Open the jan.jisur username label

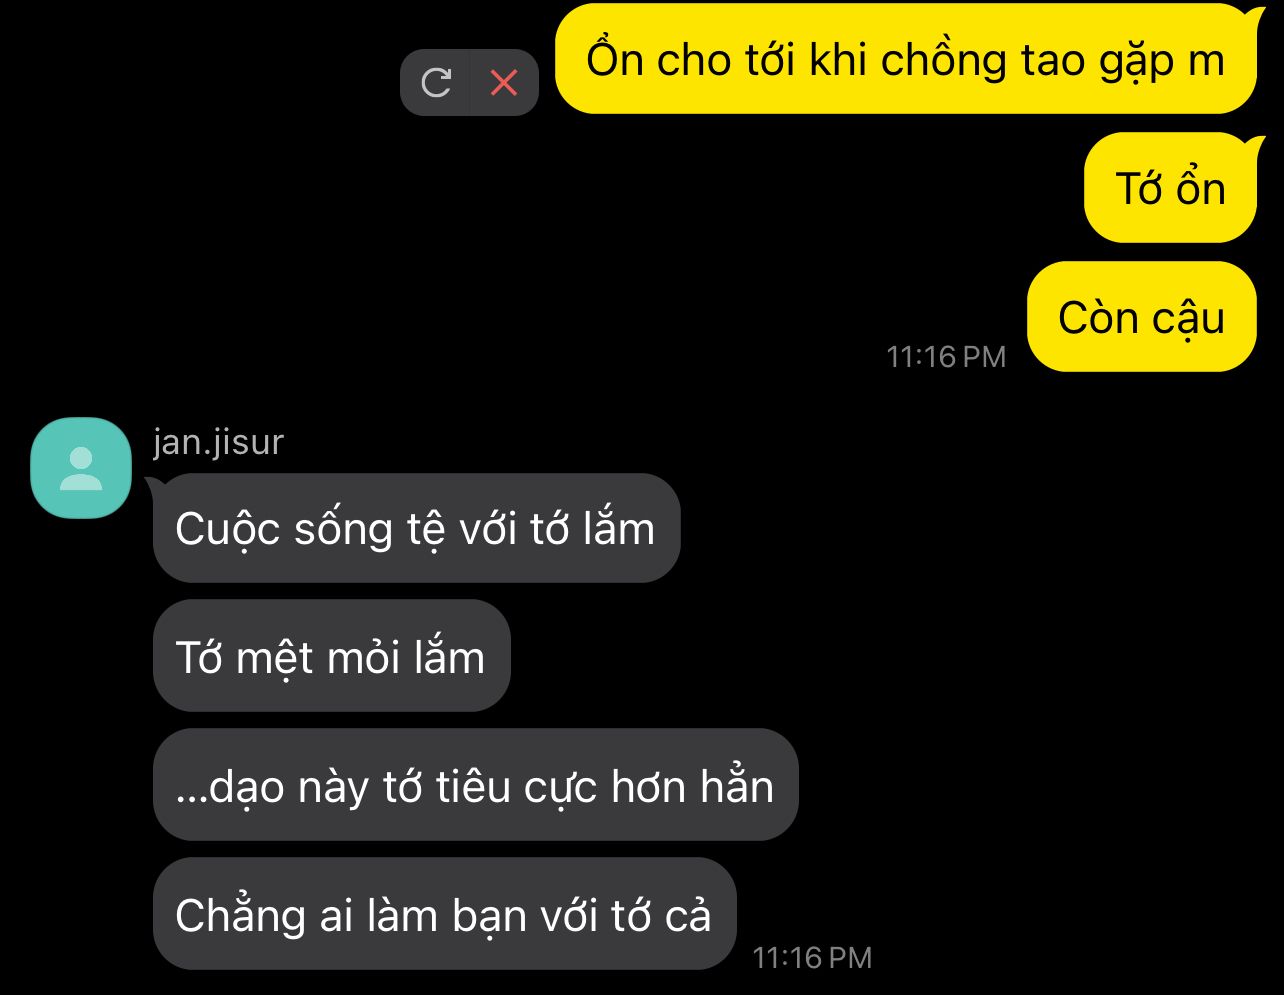[x=218, y=441]
